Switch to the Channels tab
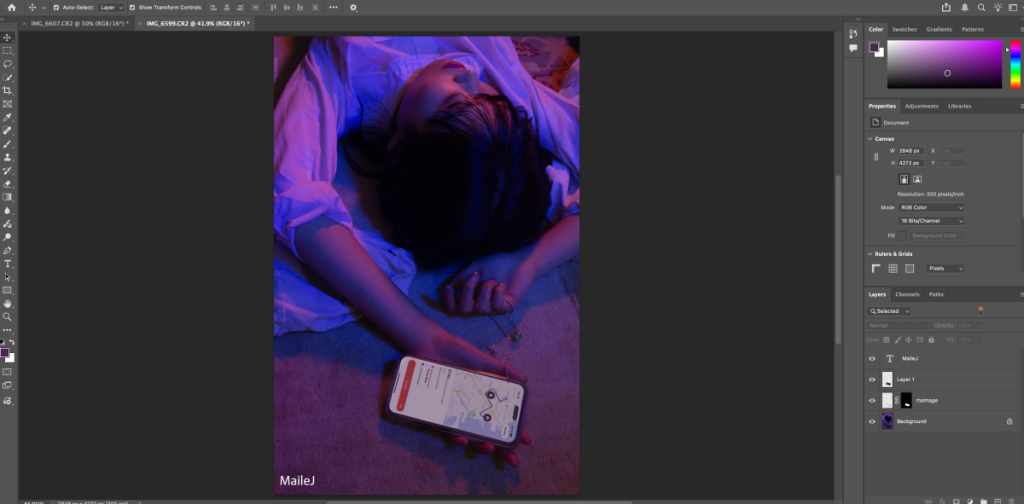Viewport: 1024px width, 504px height. click(x=907, y=294)
